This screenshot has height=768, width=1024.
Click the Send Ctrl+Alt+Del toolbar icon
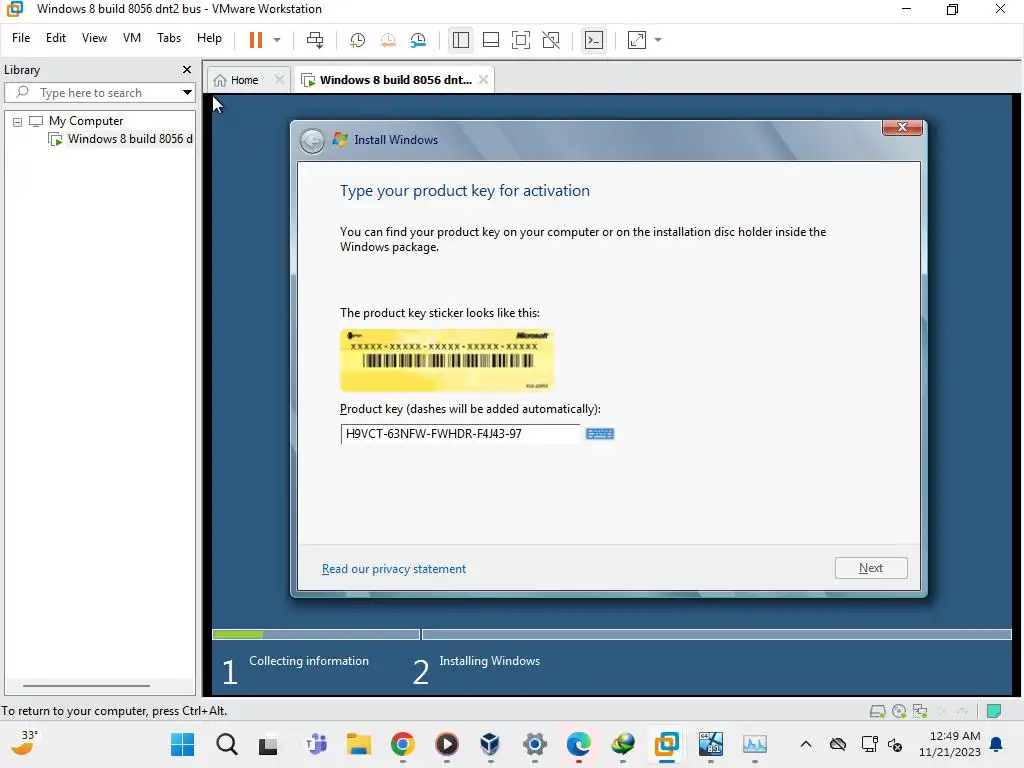pos(315,40)
